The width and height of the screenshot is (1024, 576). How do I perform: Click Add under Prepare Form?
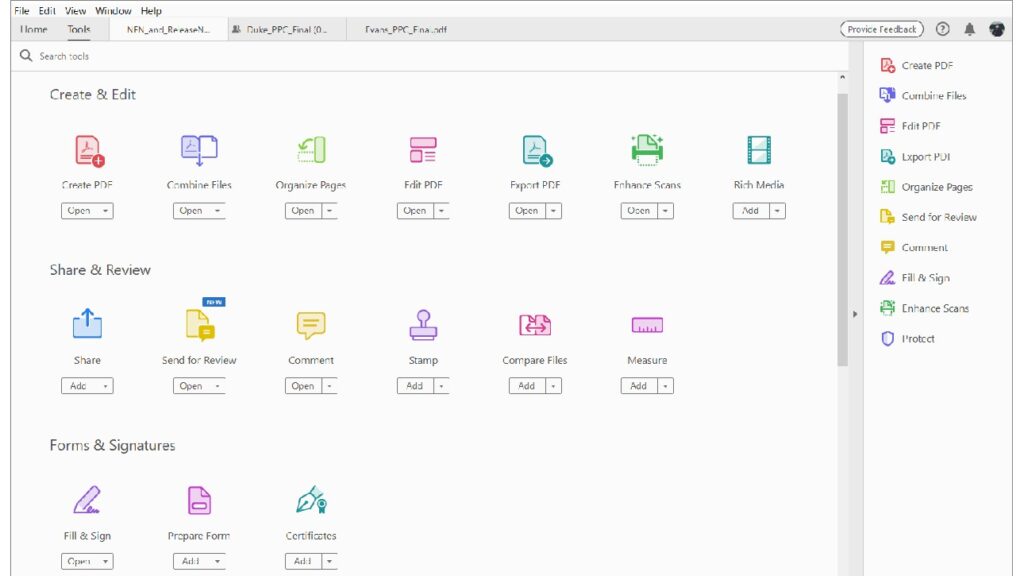click(191, 562)
